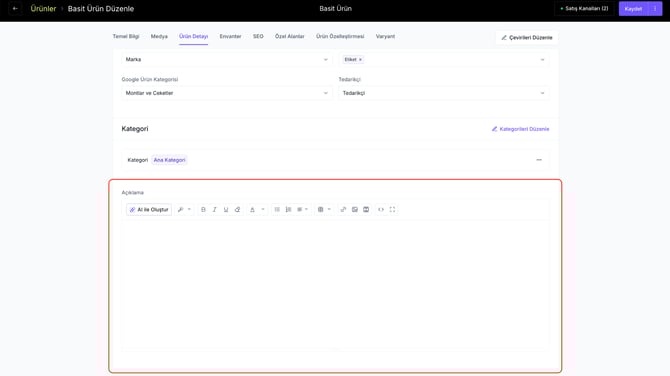Insert a link using the link icon

343,209
